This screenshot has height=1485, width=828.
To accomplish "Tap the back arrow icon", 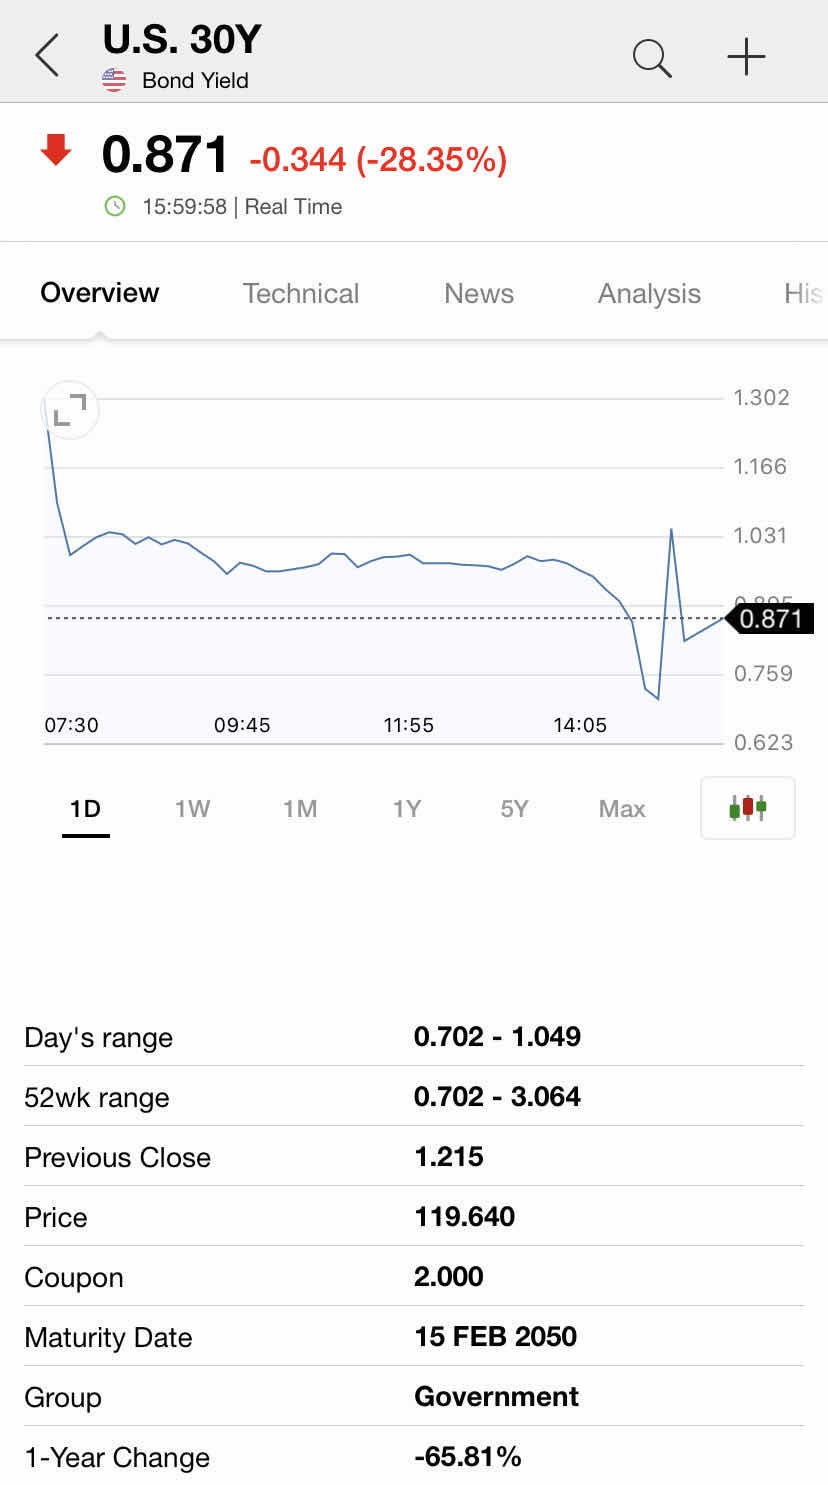I will click(47, 55).
